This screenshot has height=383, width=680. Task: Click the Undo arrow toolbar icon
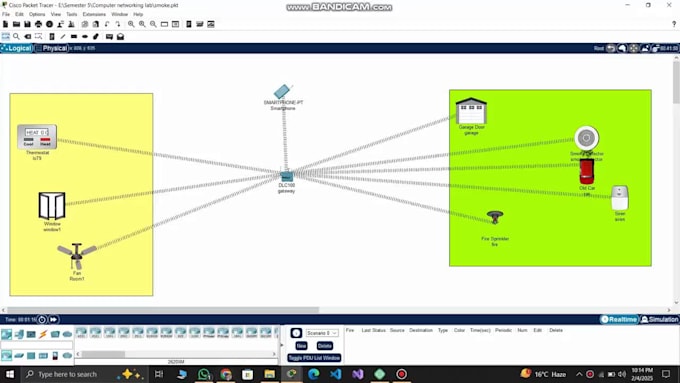107,24
